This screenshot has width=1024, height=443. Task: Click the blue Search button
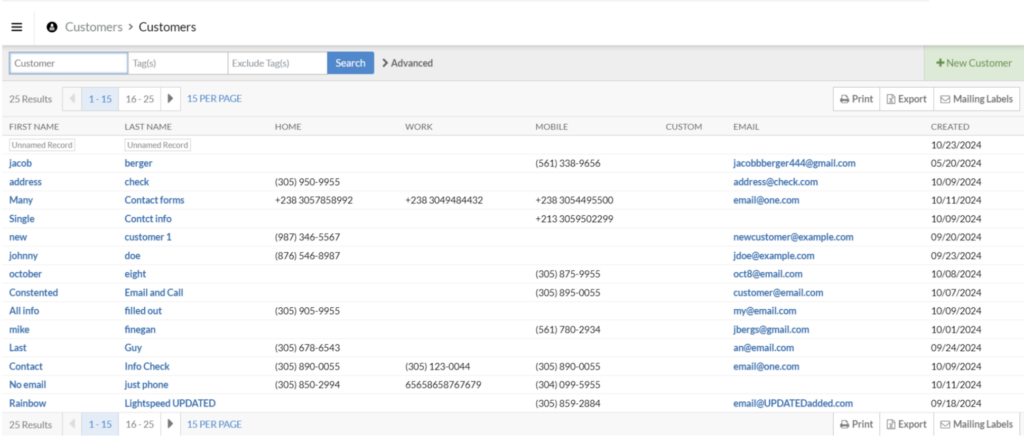point(351,63)
